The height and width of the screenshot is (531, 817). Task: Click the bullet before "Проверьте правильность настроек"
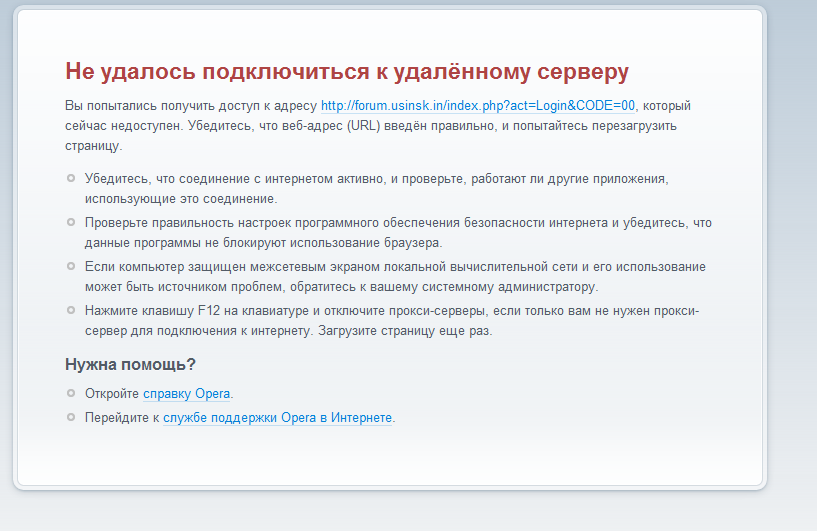pyautogui.click(x=71, y=223)
